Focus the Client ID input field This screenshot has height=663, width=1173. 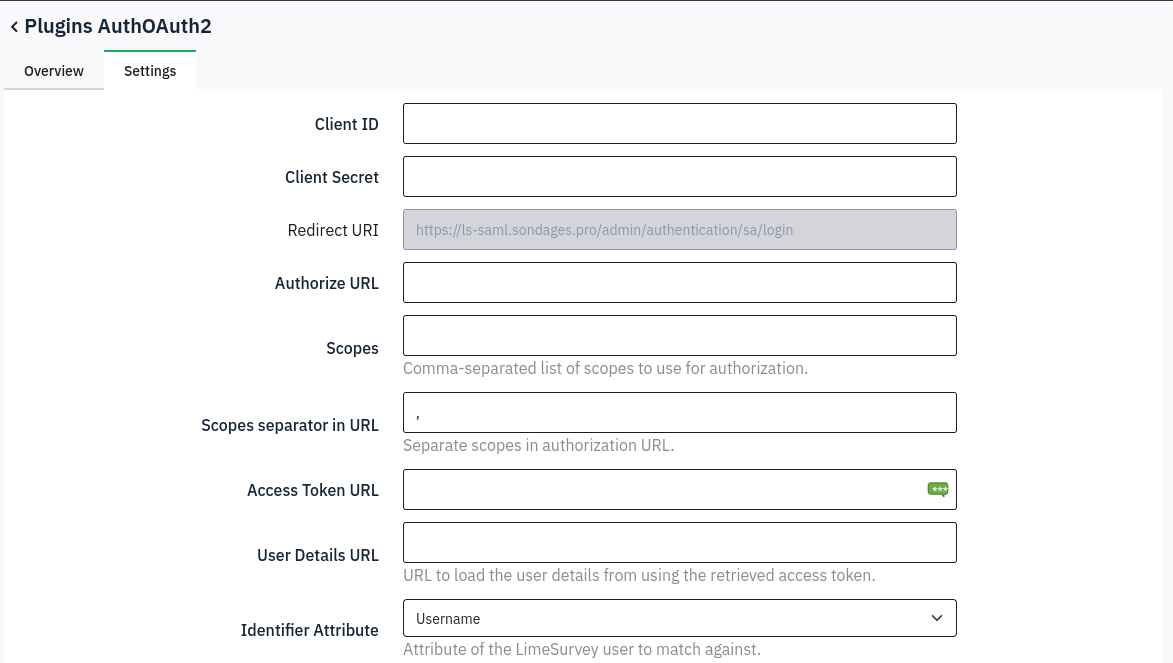point(679,123)
